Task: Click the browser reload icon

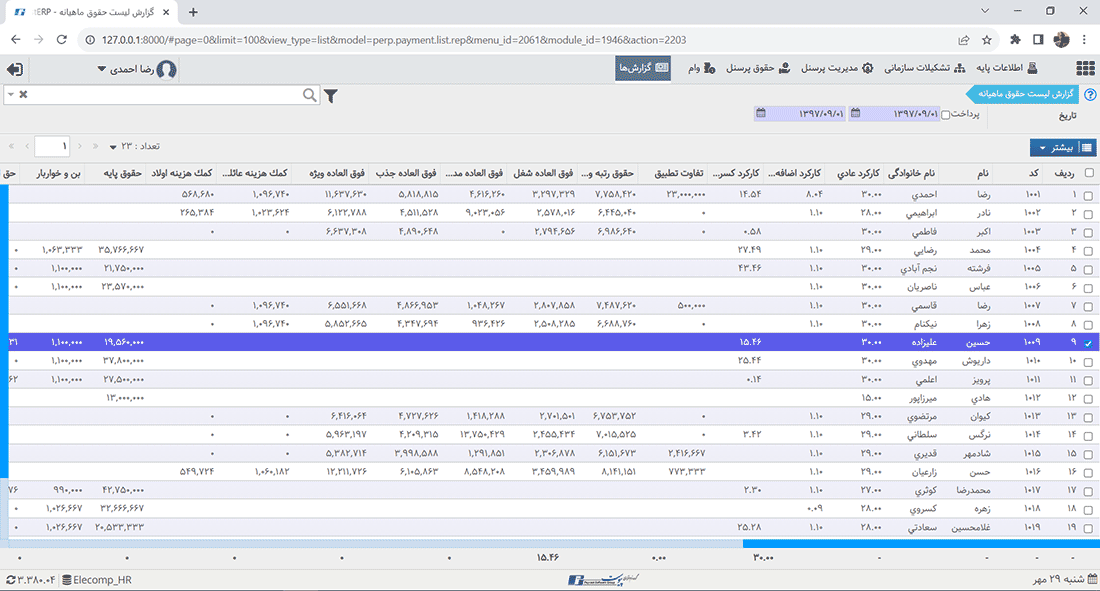Action: pyautogui.click(x=62, y=40)
